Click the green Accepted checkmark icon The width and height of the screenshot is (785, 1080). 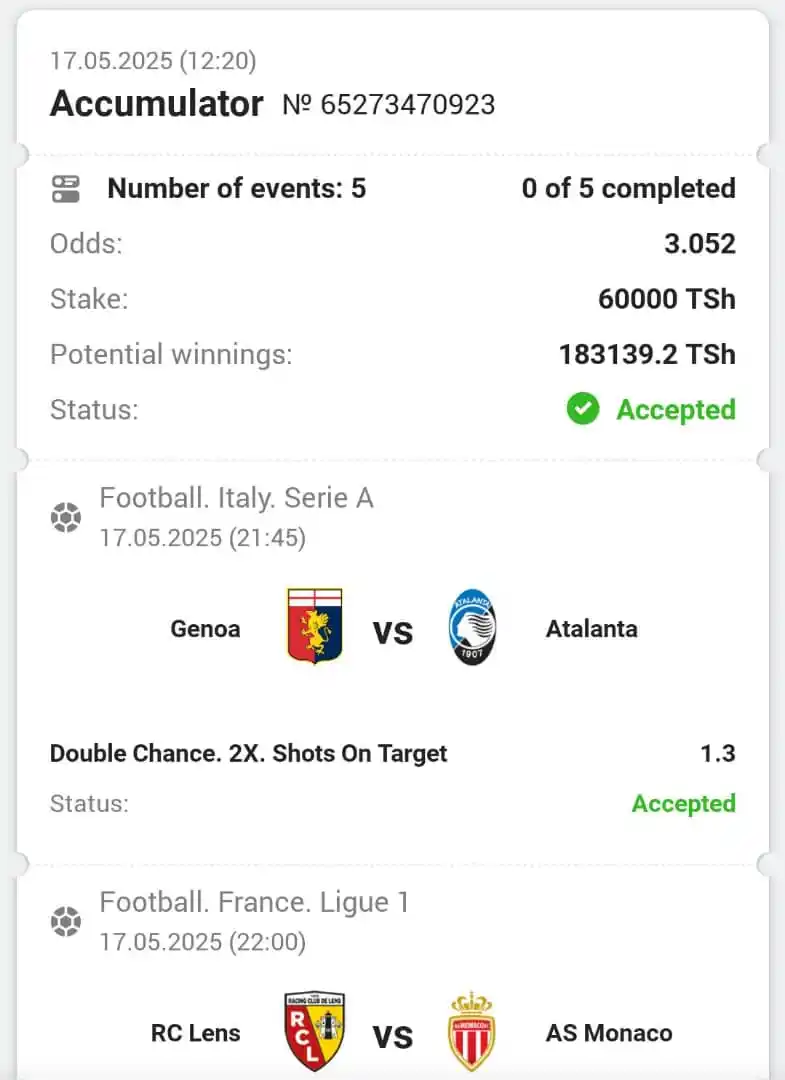[583, 409]
